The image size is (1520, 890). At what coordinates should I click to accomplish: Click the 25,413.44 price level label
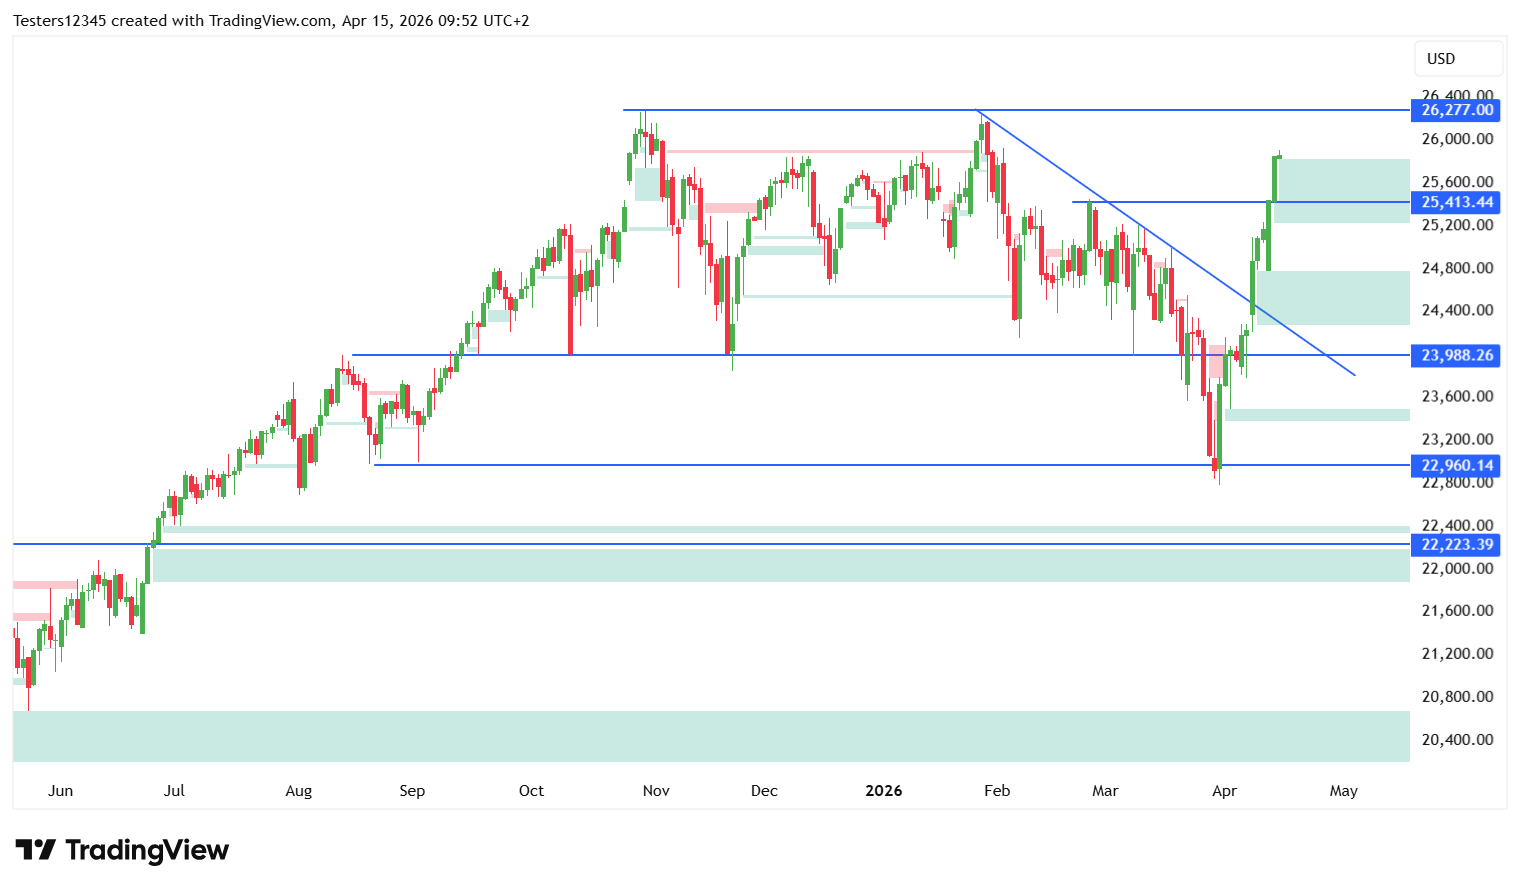point(1456,202)
